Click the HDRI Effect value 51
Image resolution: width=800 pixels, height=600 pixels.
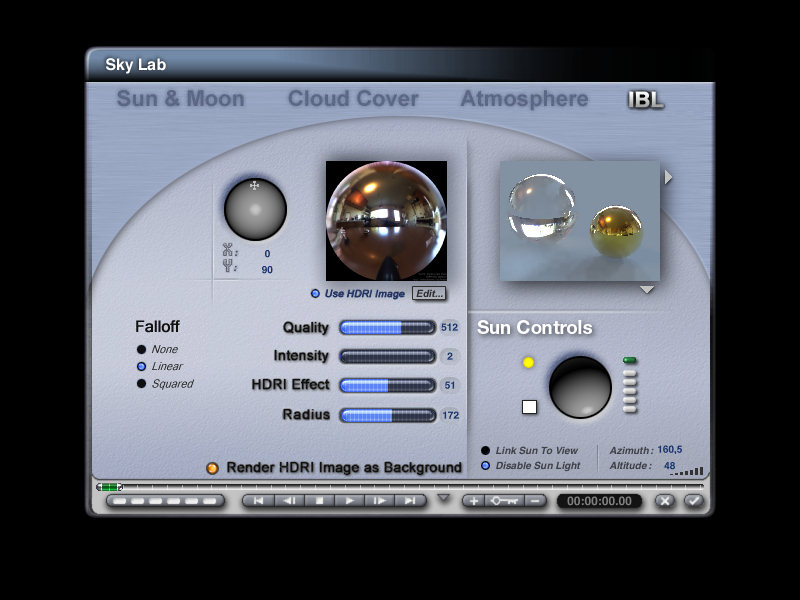(x=449, y=385)
